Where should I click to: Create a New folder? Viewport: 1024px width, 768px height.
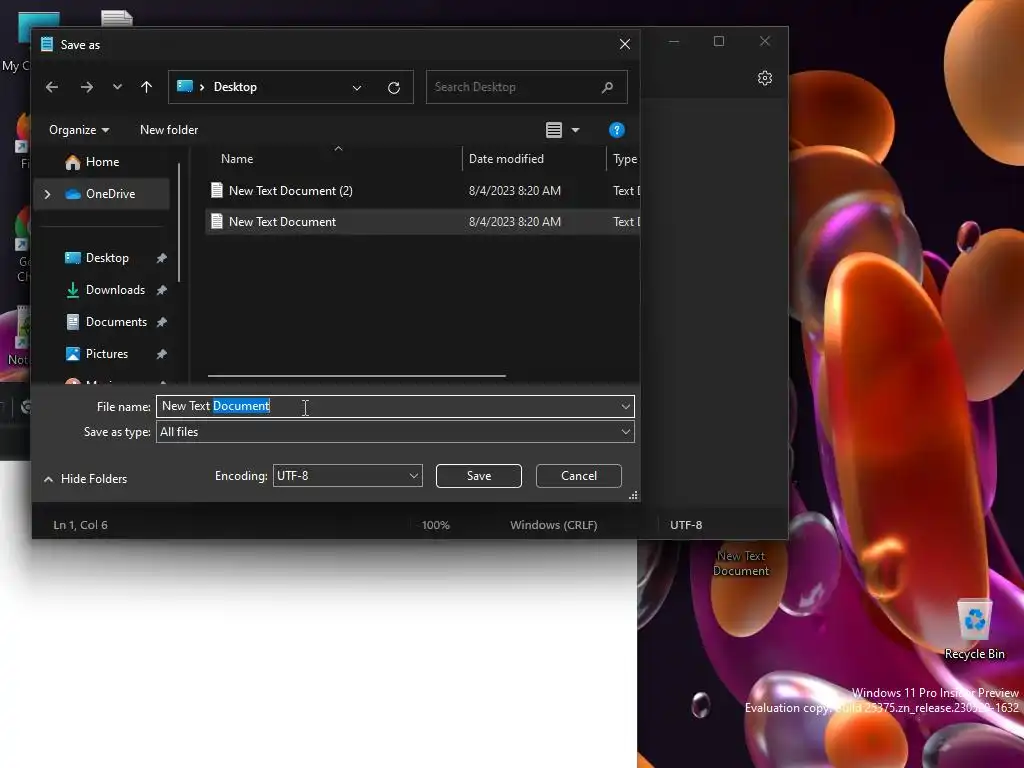pos(169,130)
